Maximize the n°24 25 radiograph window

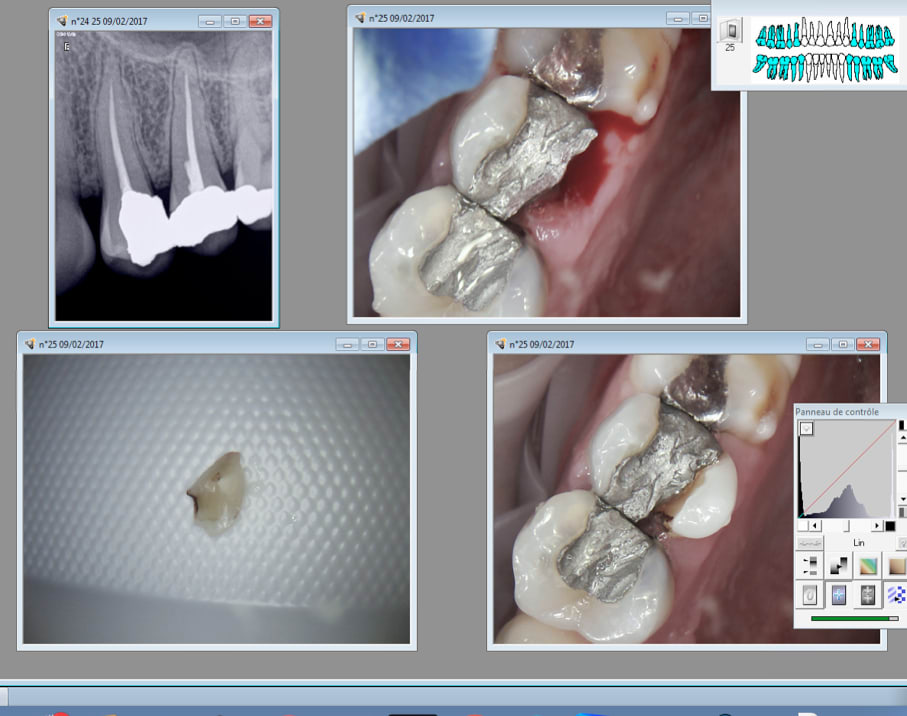pos(234,20)
